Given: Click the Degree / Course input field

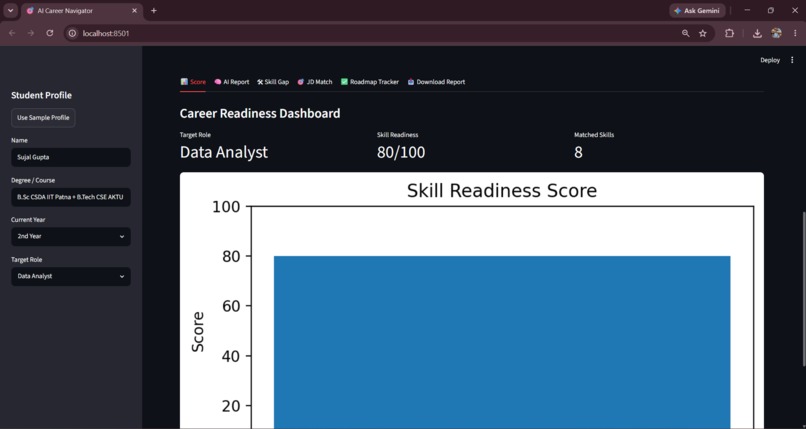Looking at the screenshot, I should tap(70, 197).
